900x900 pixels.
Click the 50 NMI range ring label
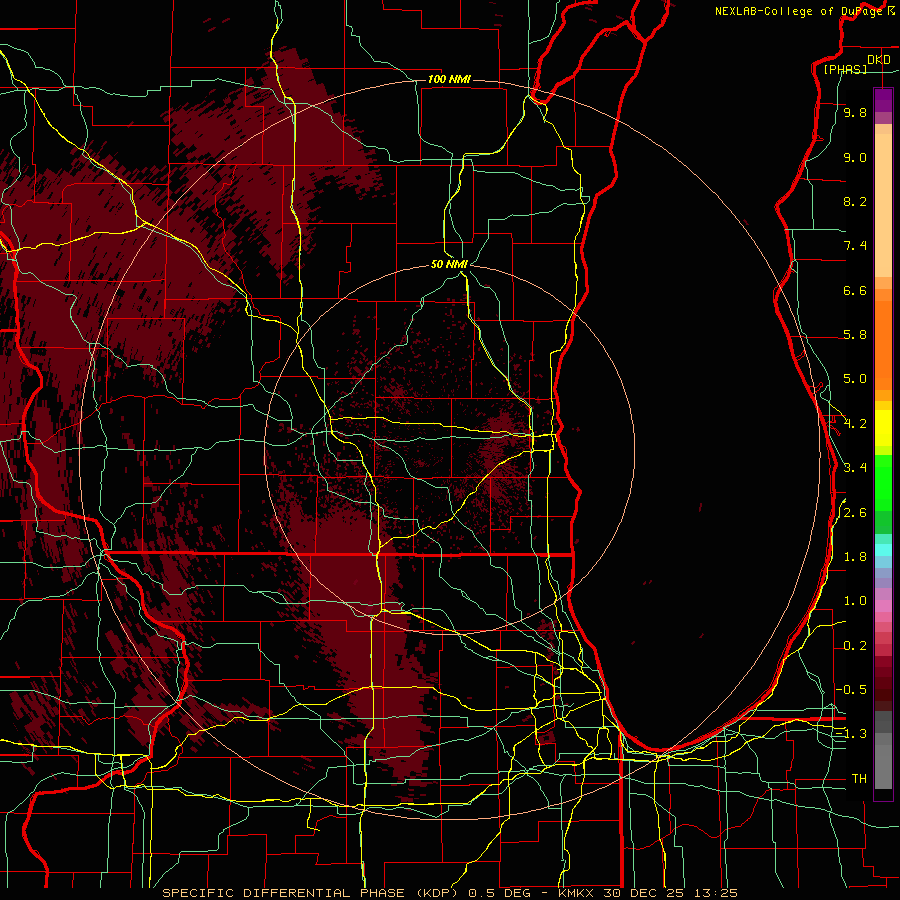click(449, 264)
